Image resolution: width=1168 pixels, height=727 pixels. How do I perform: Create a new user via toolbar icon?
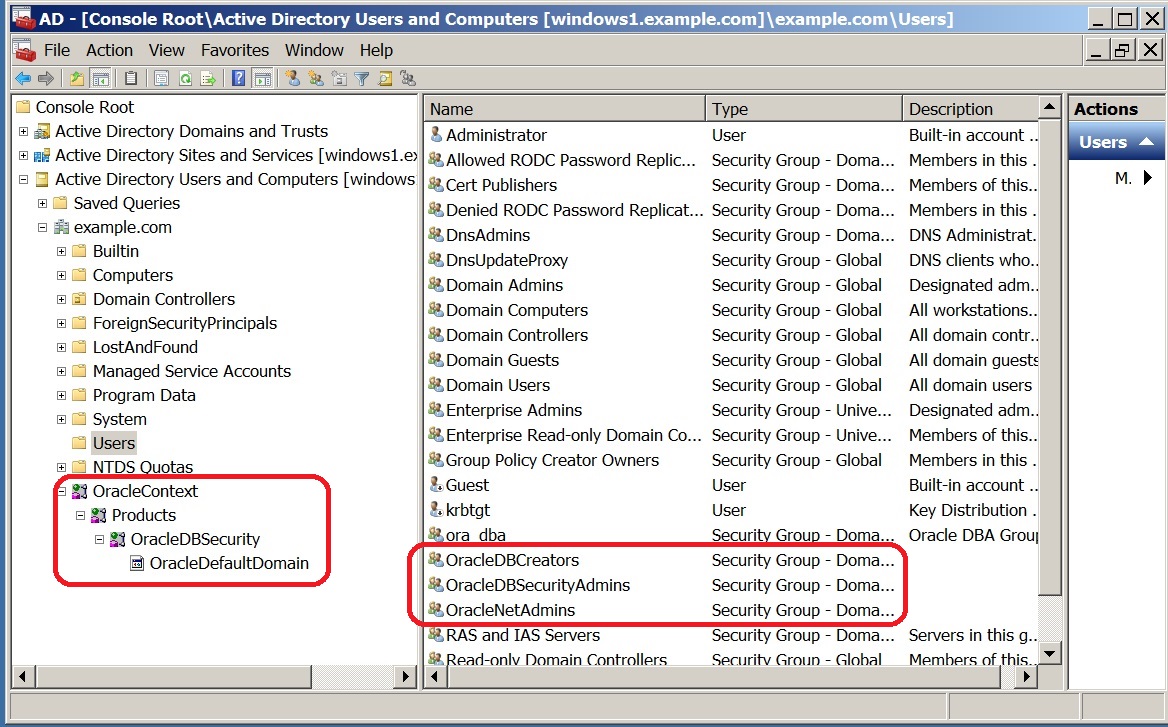coord(292,79)
